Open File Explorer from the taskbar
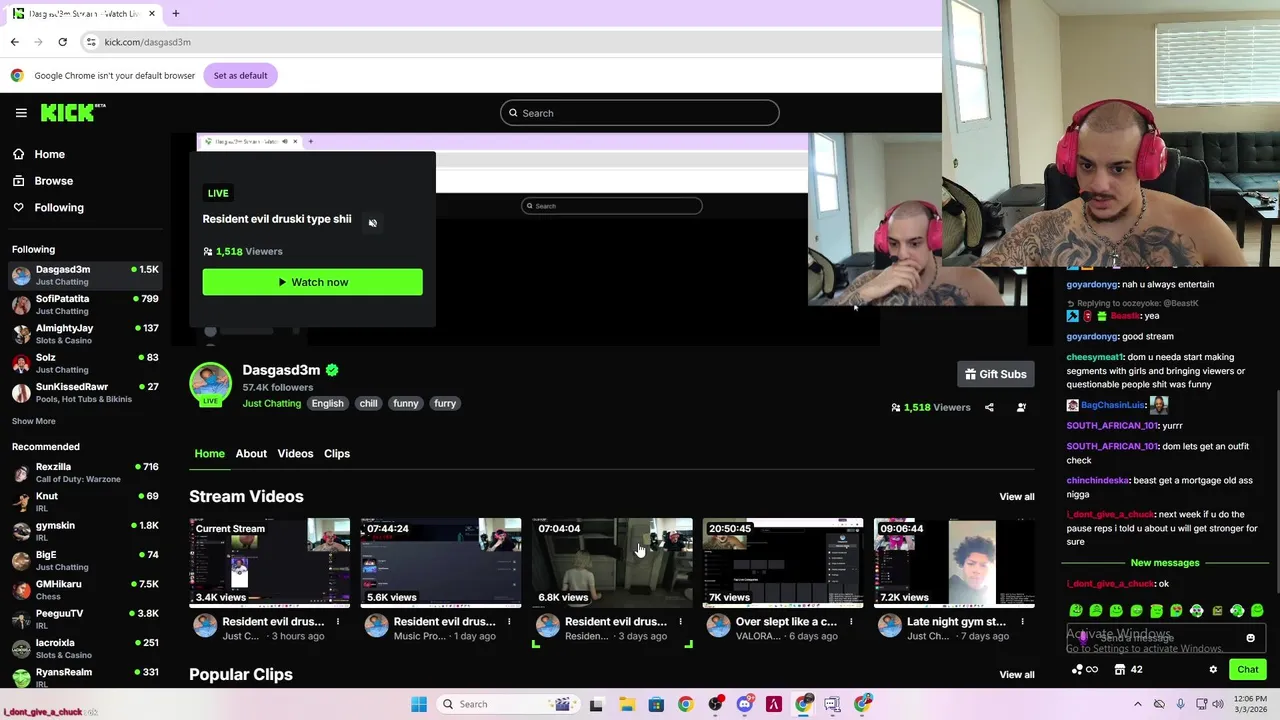This screenshot has width=1280, height=720. (x=626, y=704)
